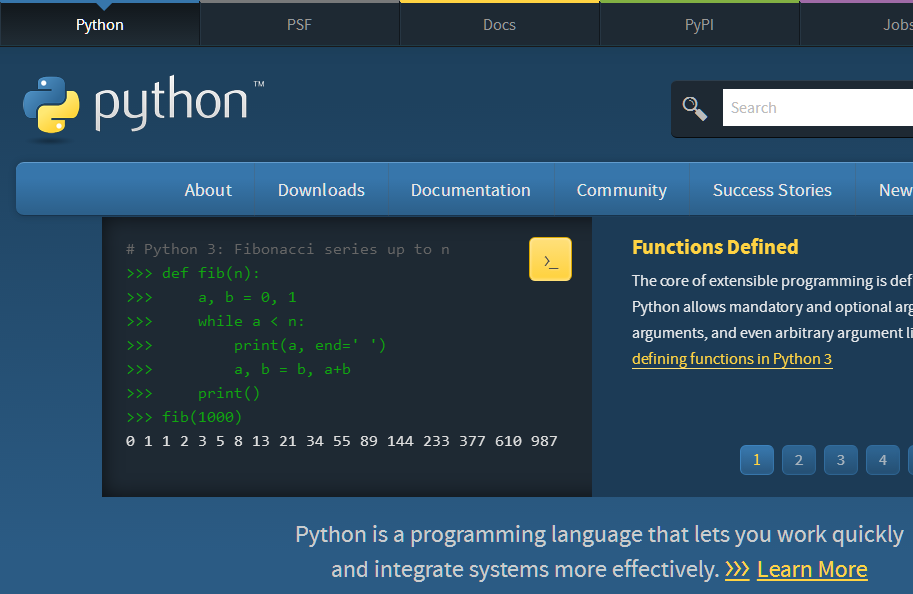Click the Learn More link
Image resolution: width=913 pixels, height=594 pixels.
coord(812,570)
